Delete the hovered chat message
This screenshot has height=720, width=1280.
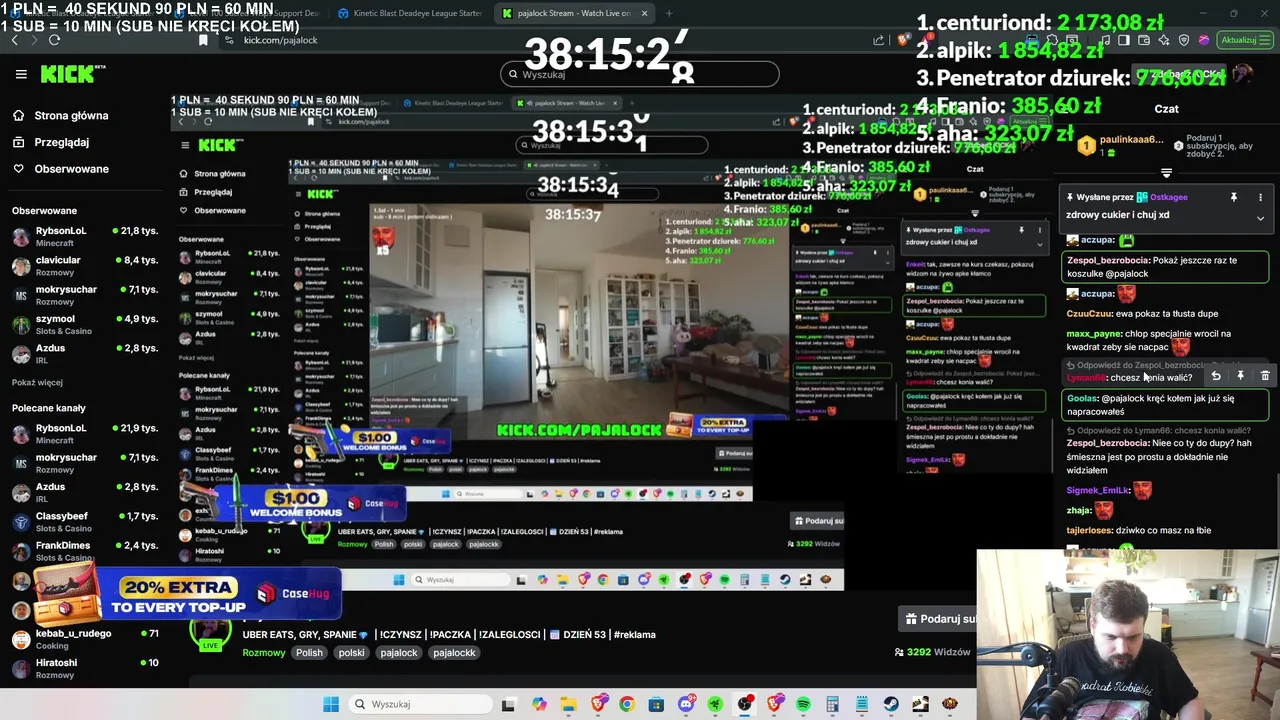(x=1265, y=376)
